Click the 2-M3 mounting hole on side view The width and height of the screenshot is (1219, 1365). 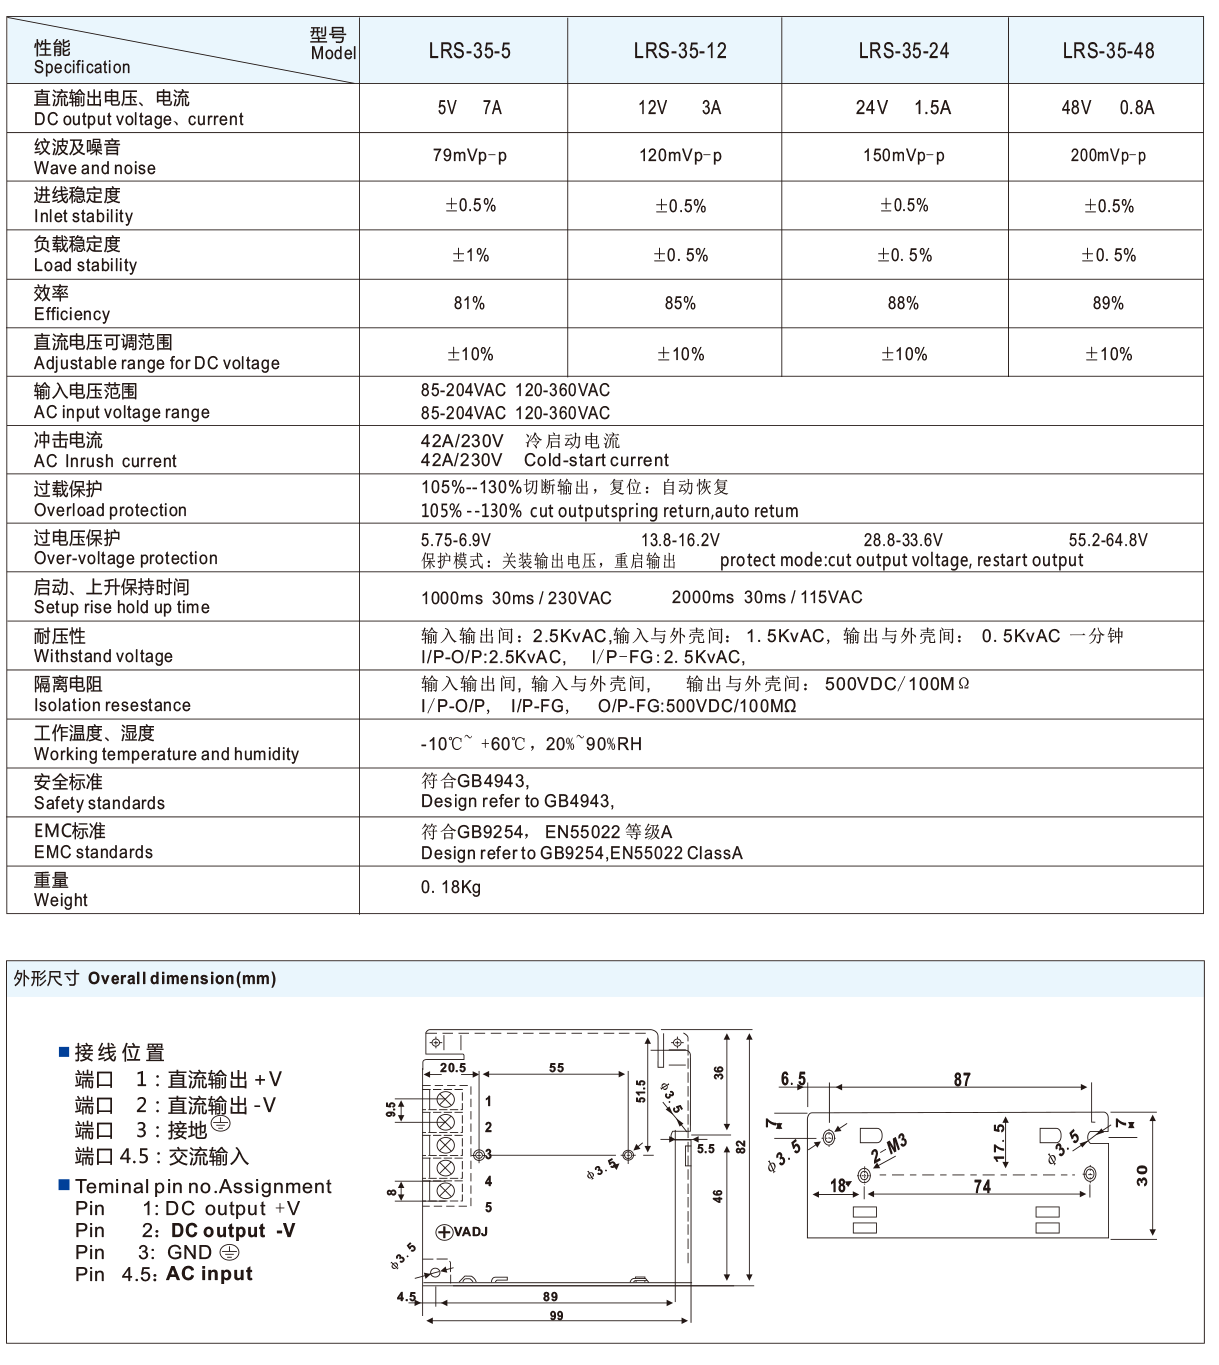pyautogui.click(x=864, y=1175)
